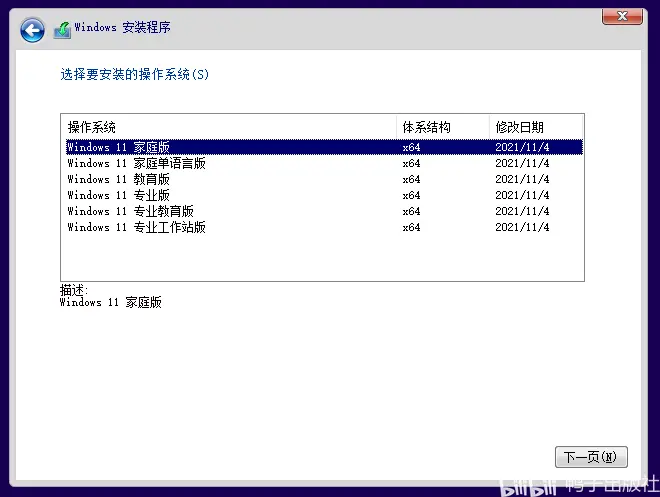This screenshot has width=660, height=497.
Task: Click x64 cell in 专业版 row
Action: (411, 195)
